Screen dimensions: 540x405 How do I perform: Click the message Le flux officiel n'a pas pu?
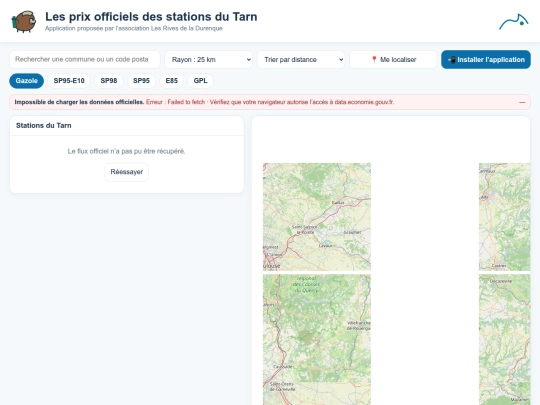point(126,151)
